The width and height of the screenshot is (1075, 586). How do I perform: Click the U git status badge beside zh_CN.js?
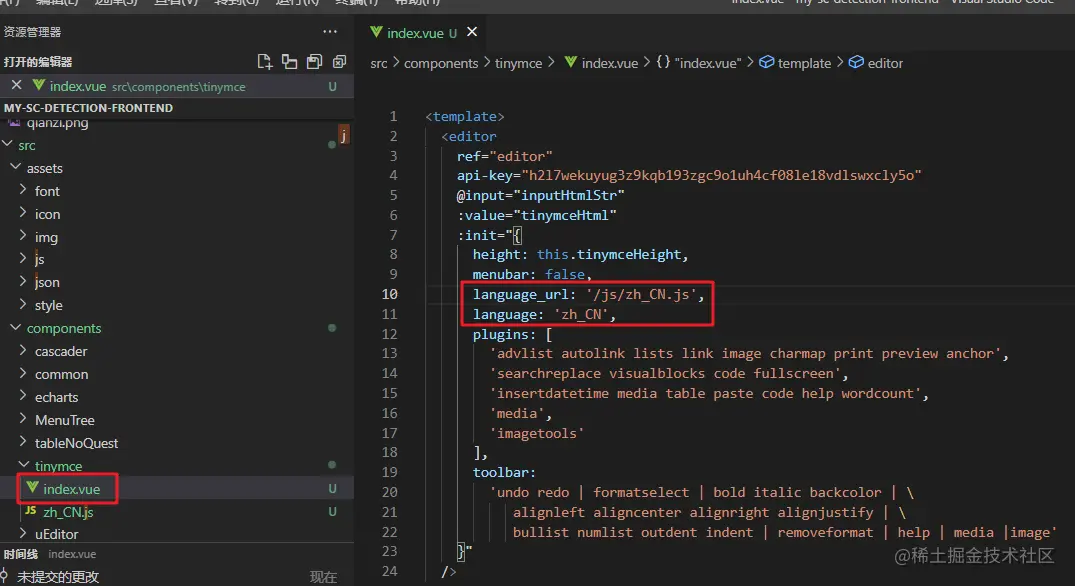pos(332,511)
